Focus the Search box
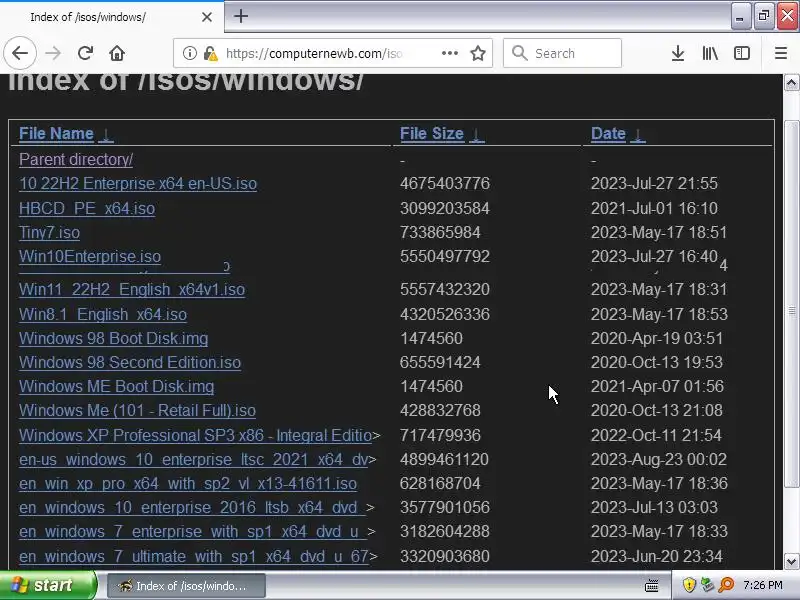This screenshot has height=600, width=800. 562,53
